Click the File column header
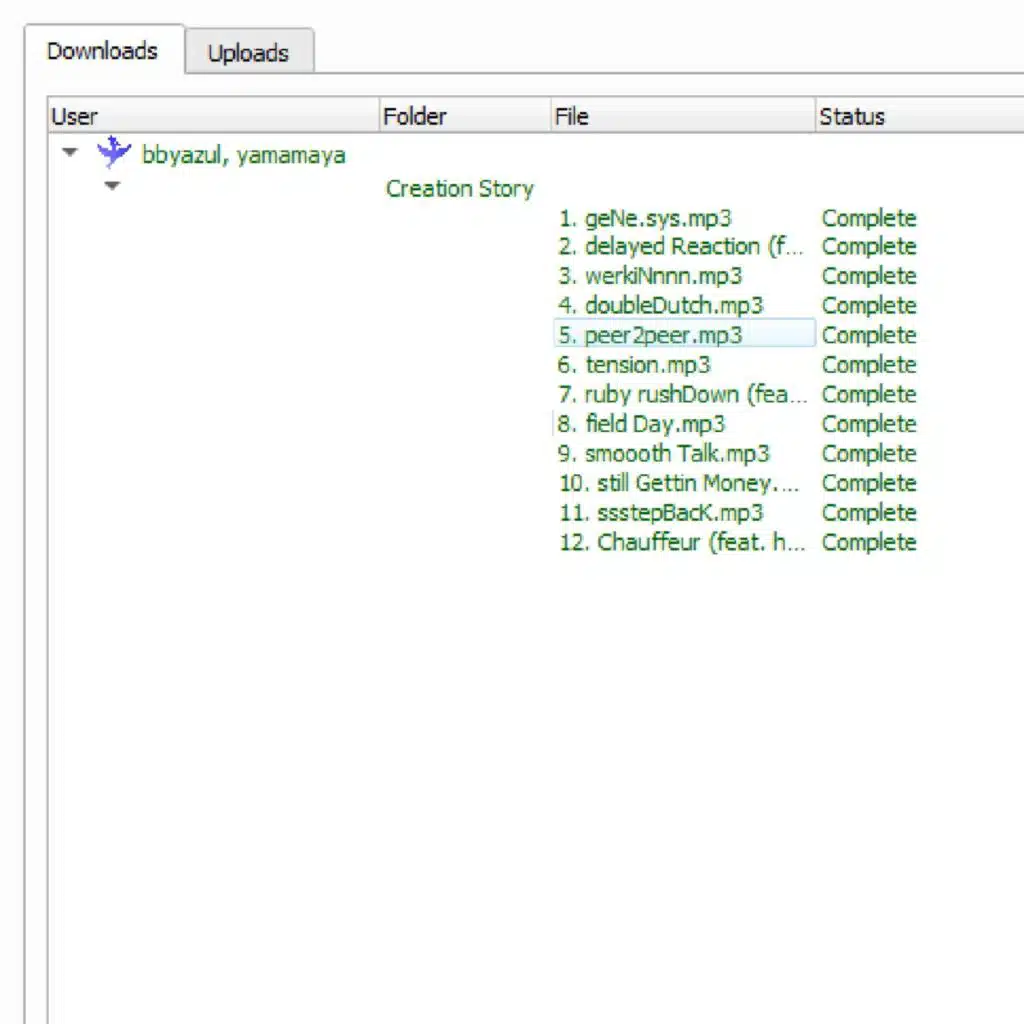This screenshot has height=1024, width=1024. click(682, 117)
